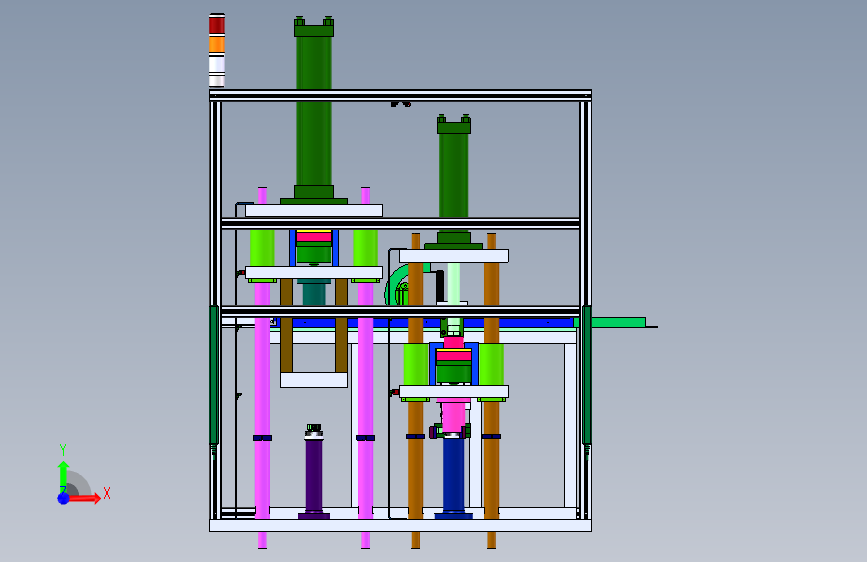Select the top aluminum frame beam
This screenshot has height=562, width=867.
[x=400, y=95]
